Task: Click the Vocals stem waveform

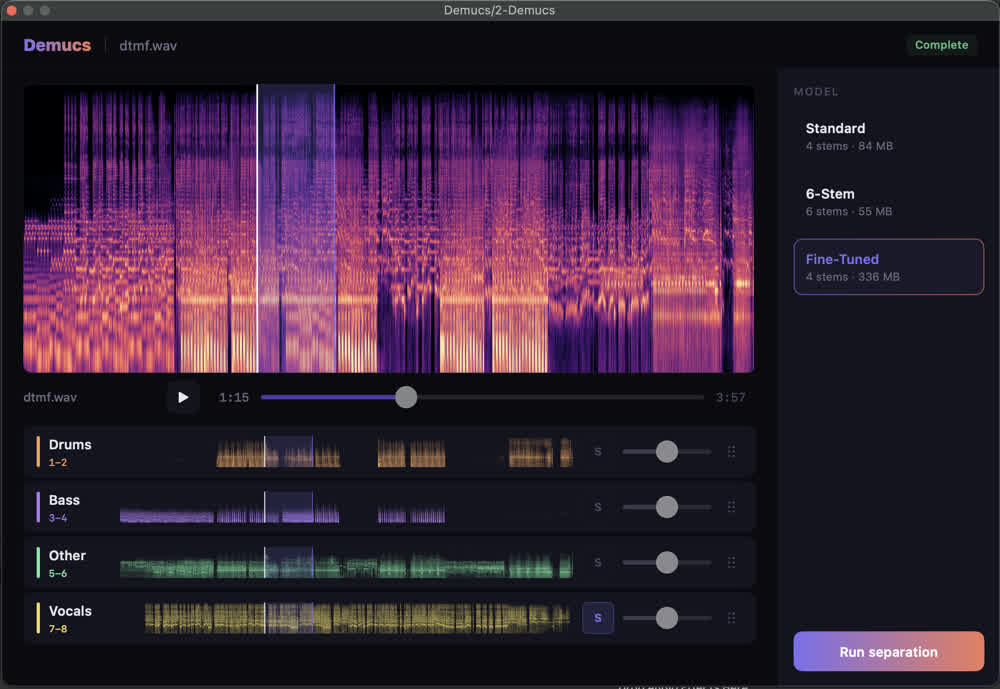Action: pos(357,618)
